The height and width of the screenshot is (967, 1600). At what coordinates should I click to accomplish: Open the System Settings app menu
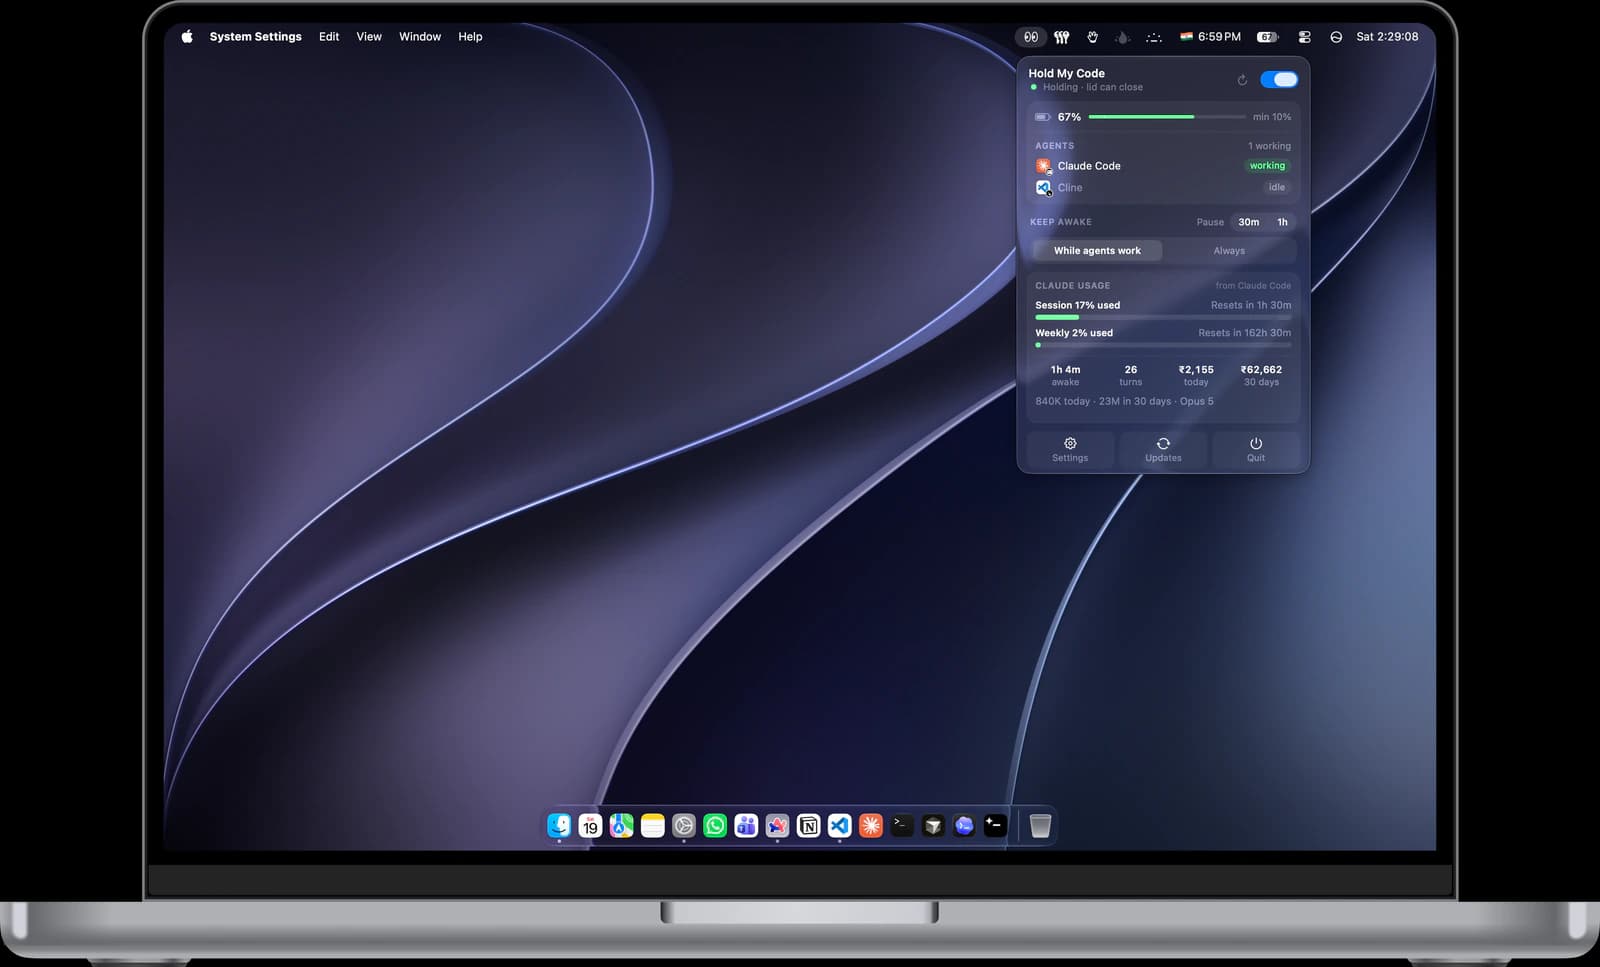[x=255, y=37]
